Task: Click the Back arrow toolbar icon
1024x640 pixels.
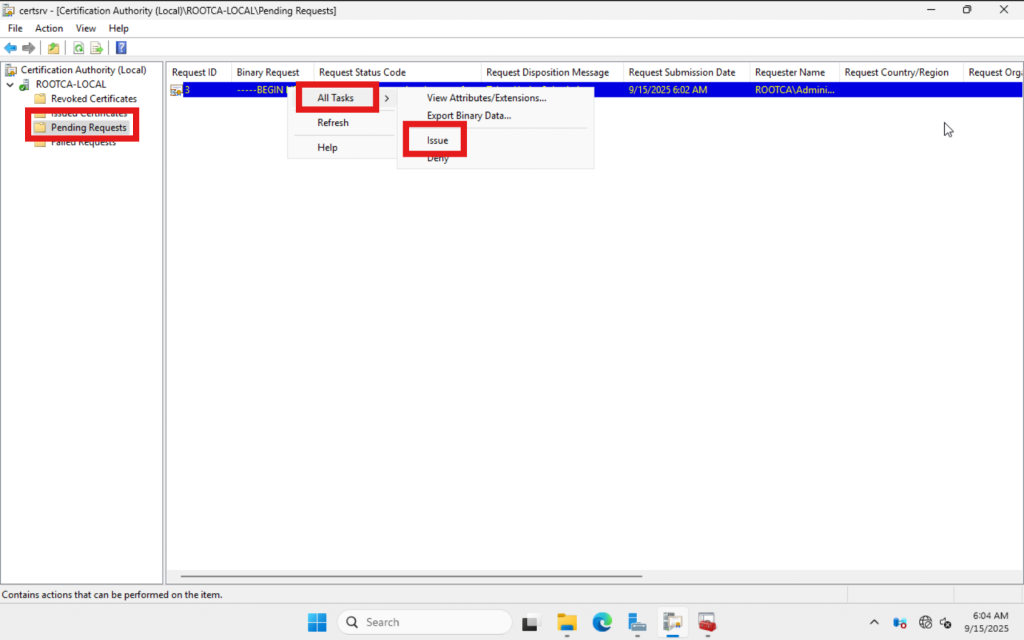Action: pyautogui.click(x=11, y=48)
